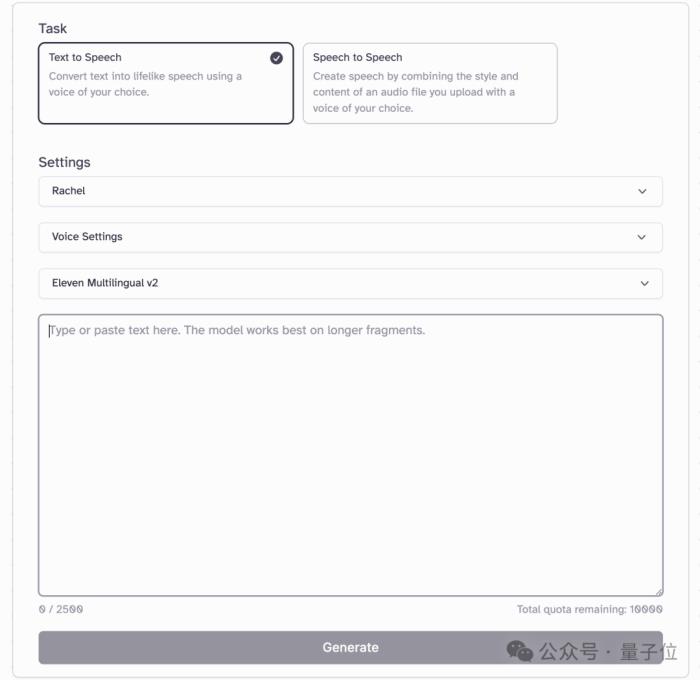Image resolution: width=700 pixels, height=680 pixels.
Task: Click the chevron arrow on Voice Settings row
Action: tap(642, 237)
